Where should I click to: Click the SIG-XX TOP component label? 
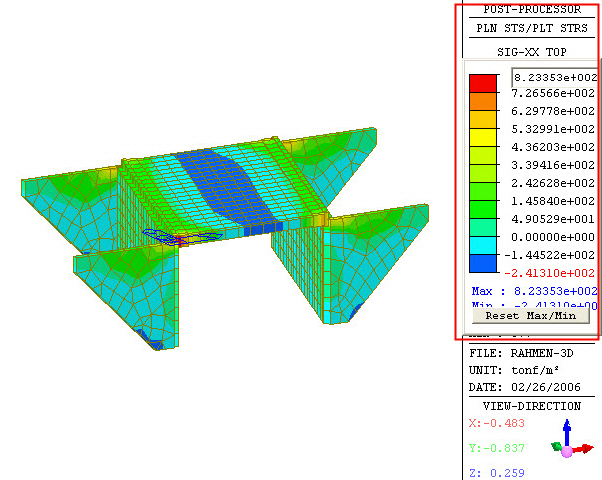click(x=532, y=52)
